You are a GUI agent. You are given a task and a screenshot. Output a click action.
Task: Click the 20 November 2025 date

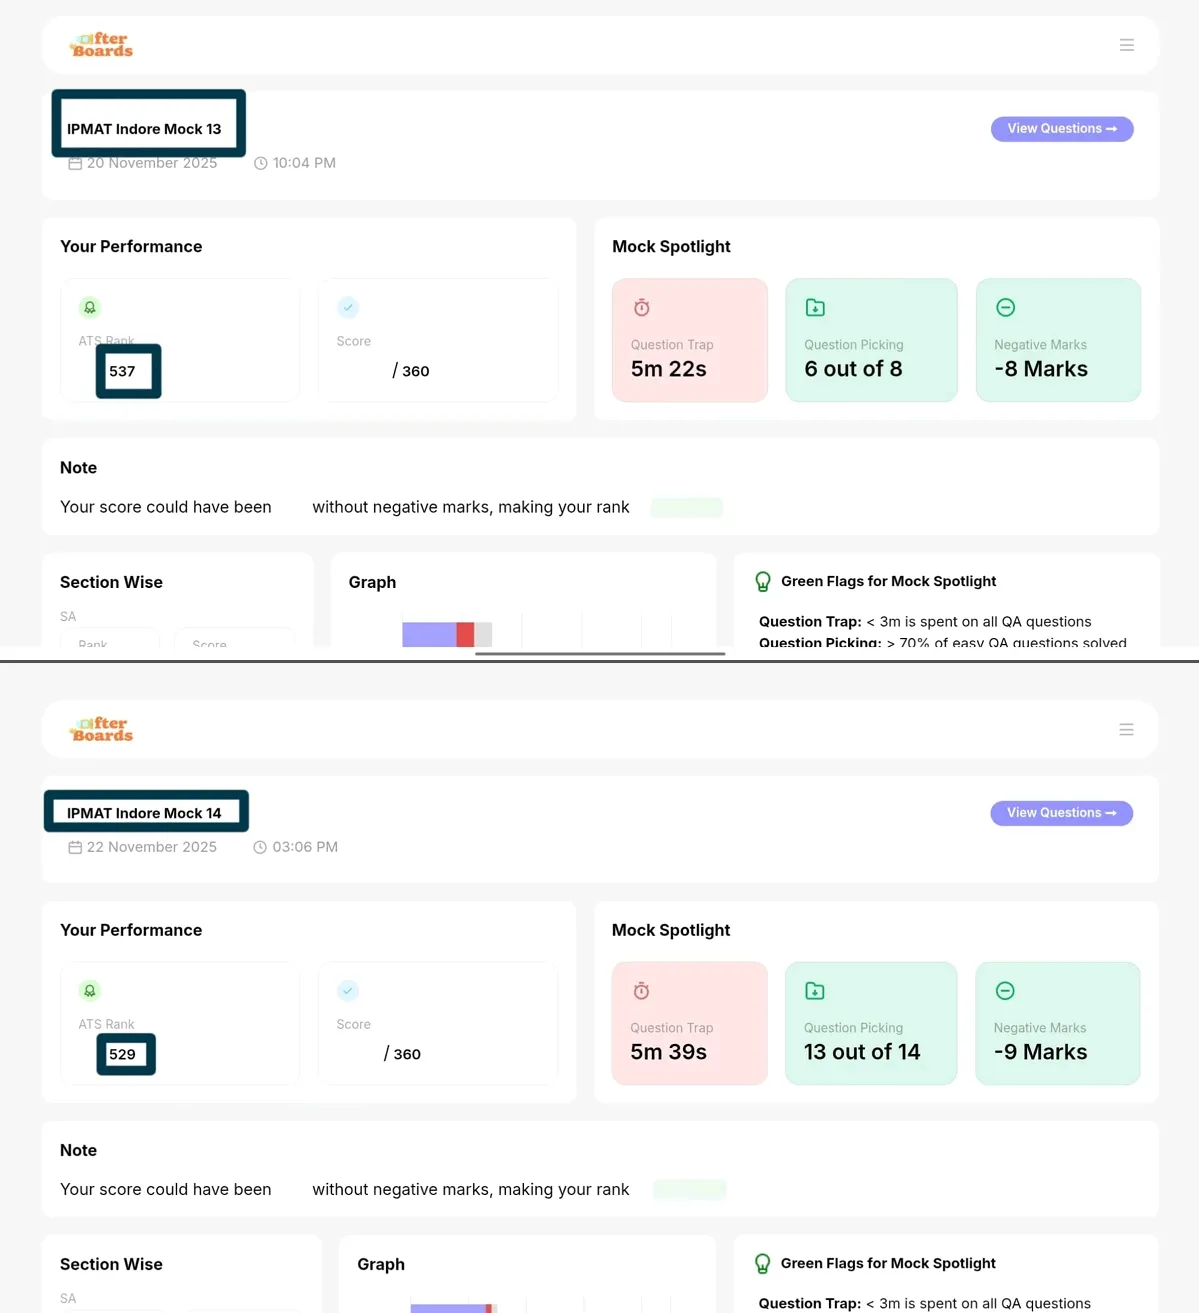152,163
